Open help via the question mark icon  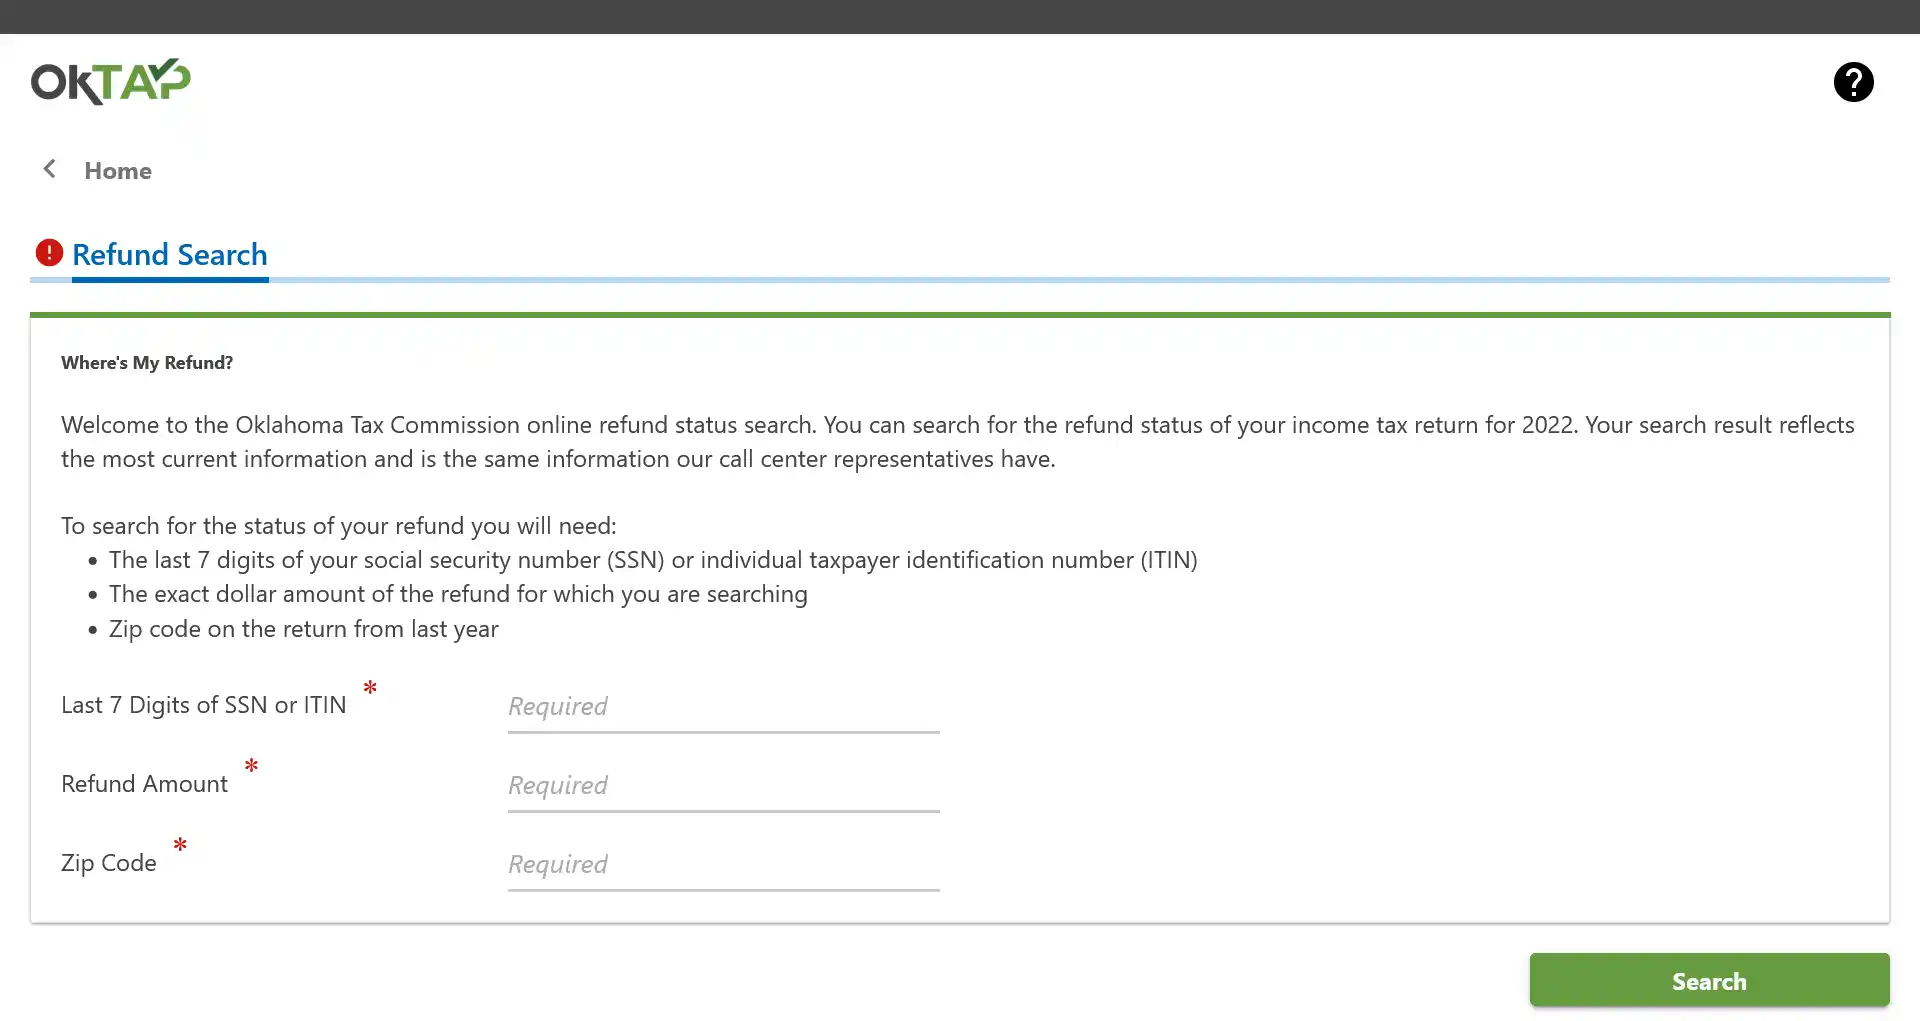(x=1853, y=82)
